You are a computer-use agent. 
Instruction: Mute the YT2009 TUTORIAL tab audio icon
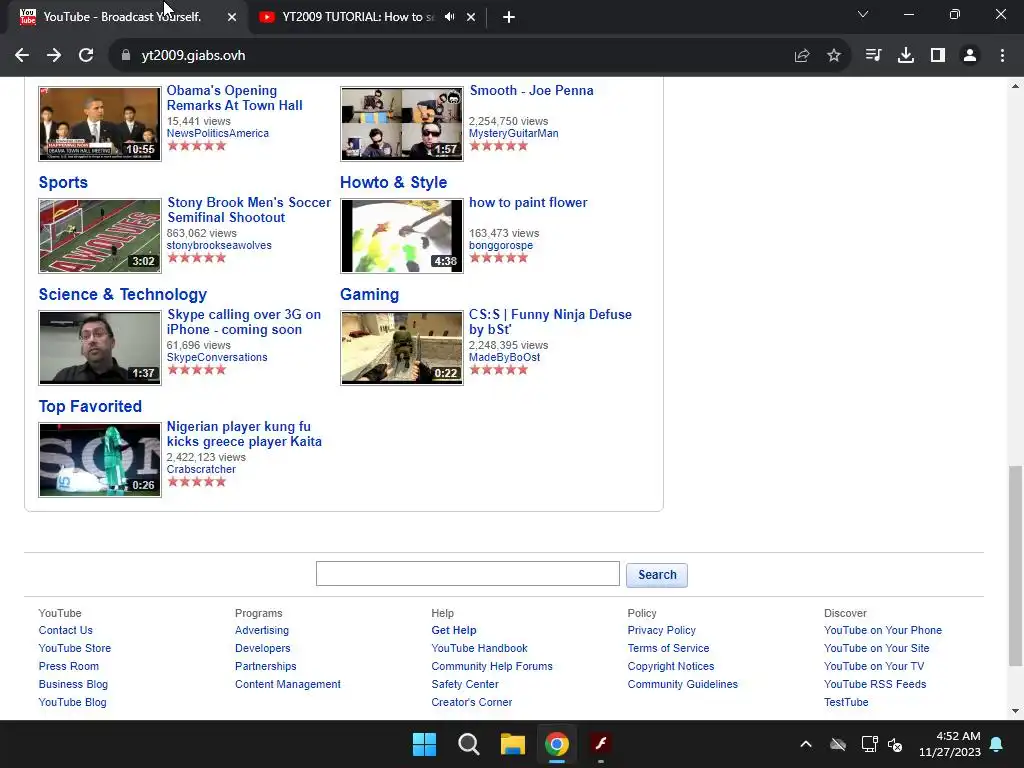tap(449, 17)
